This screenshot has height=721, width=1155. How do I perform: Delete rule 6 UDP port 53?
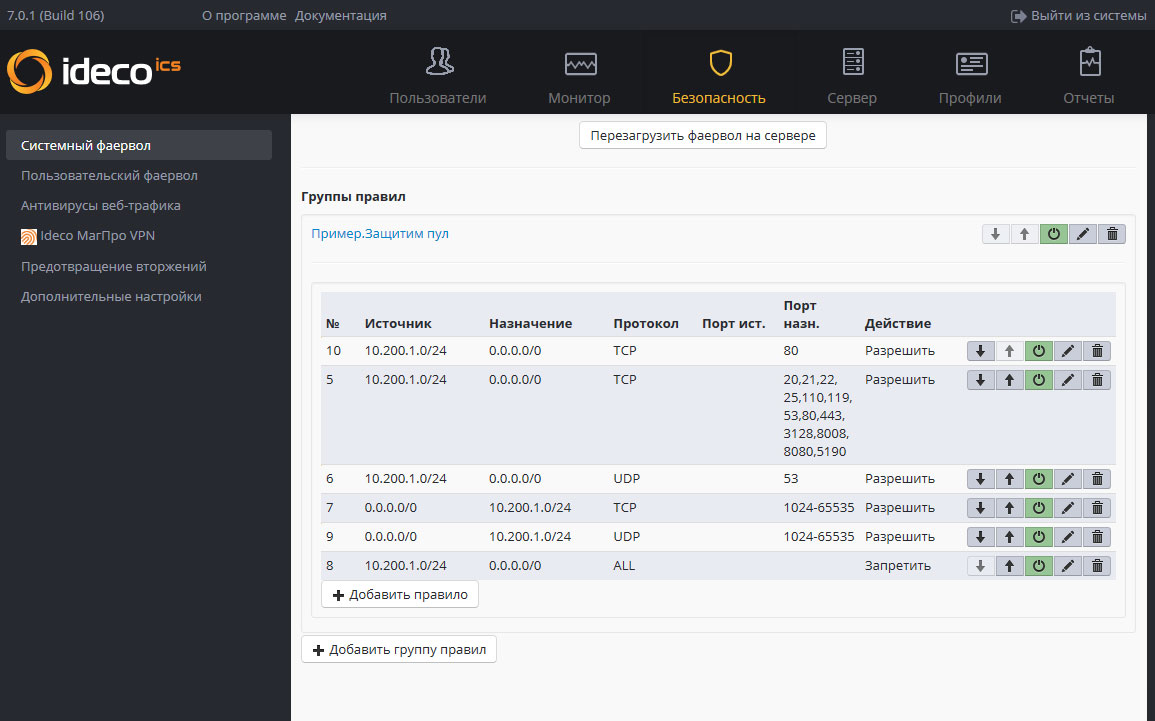1097,479
